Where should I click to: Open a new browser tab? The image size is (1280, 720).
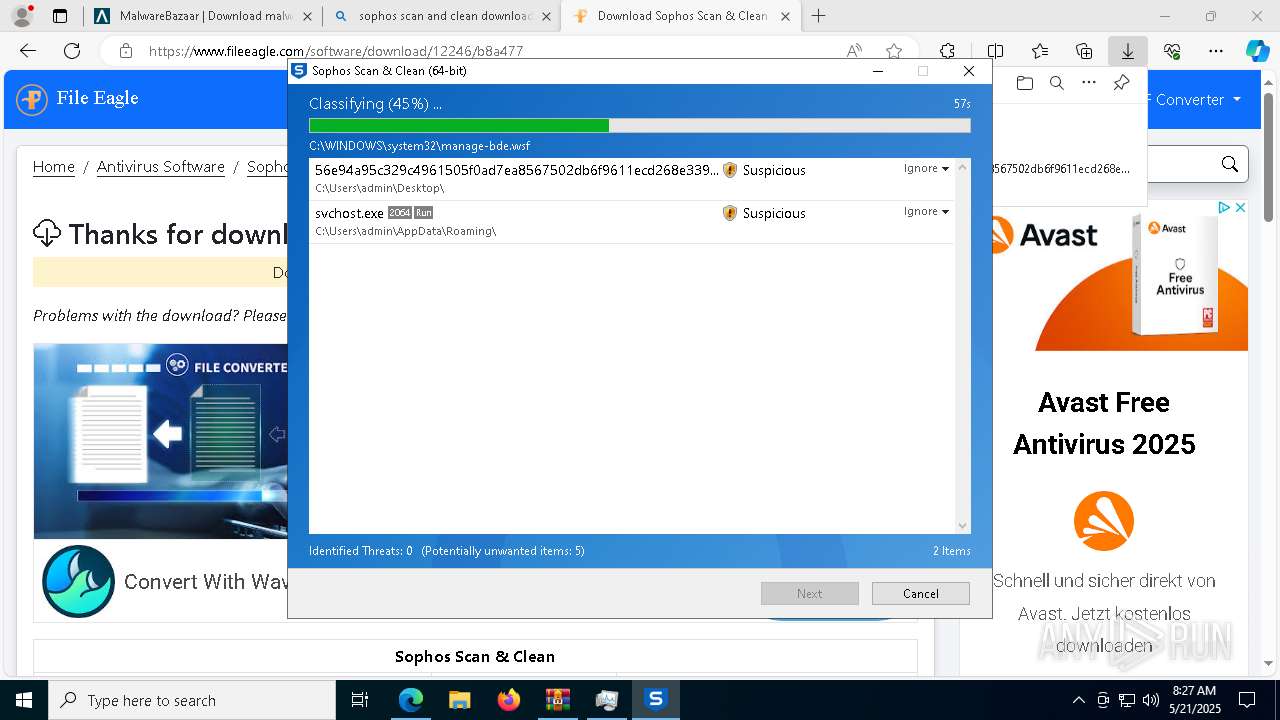tap(819, 16)
